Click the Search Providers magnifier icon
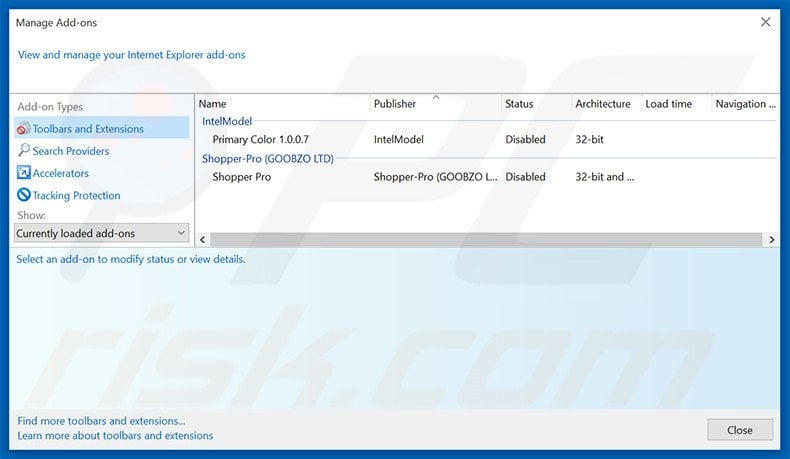790x459 pixels. (x=24, y=150)
